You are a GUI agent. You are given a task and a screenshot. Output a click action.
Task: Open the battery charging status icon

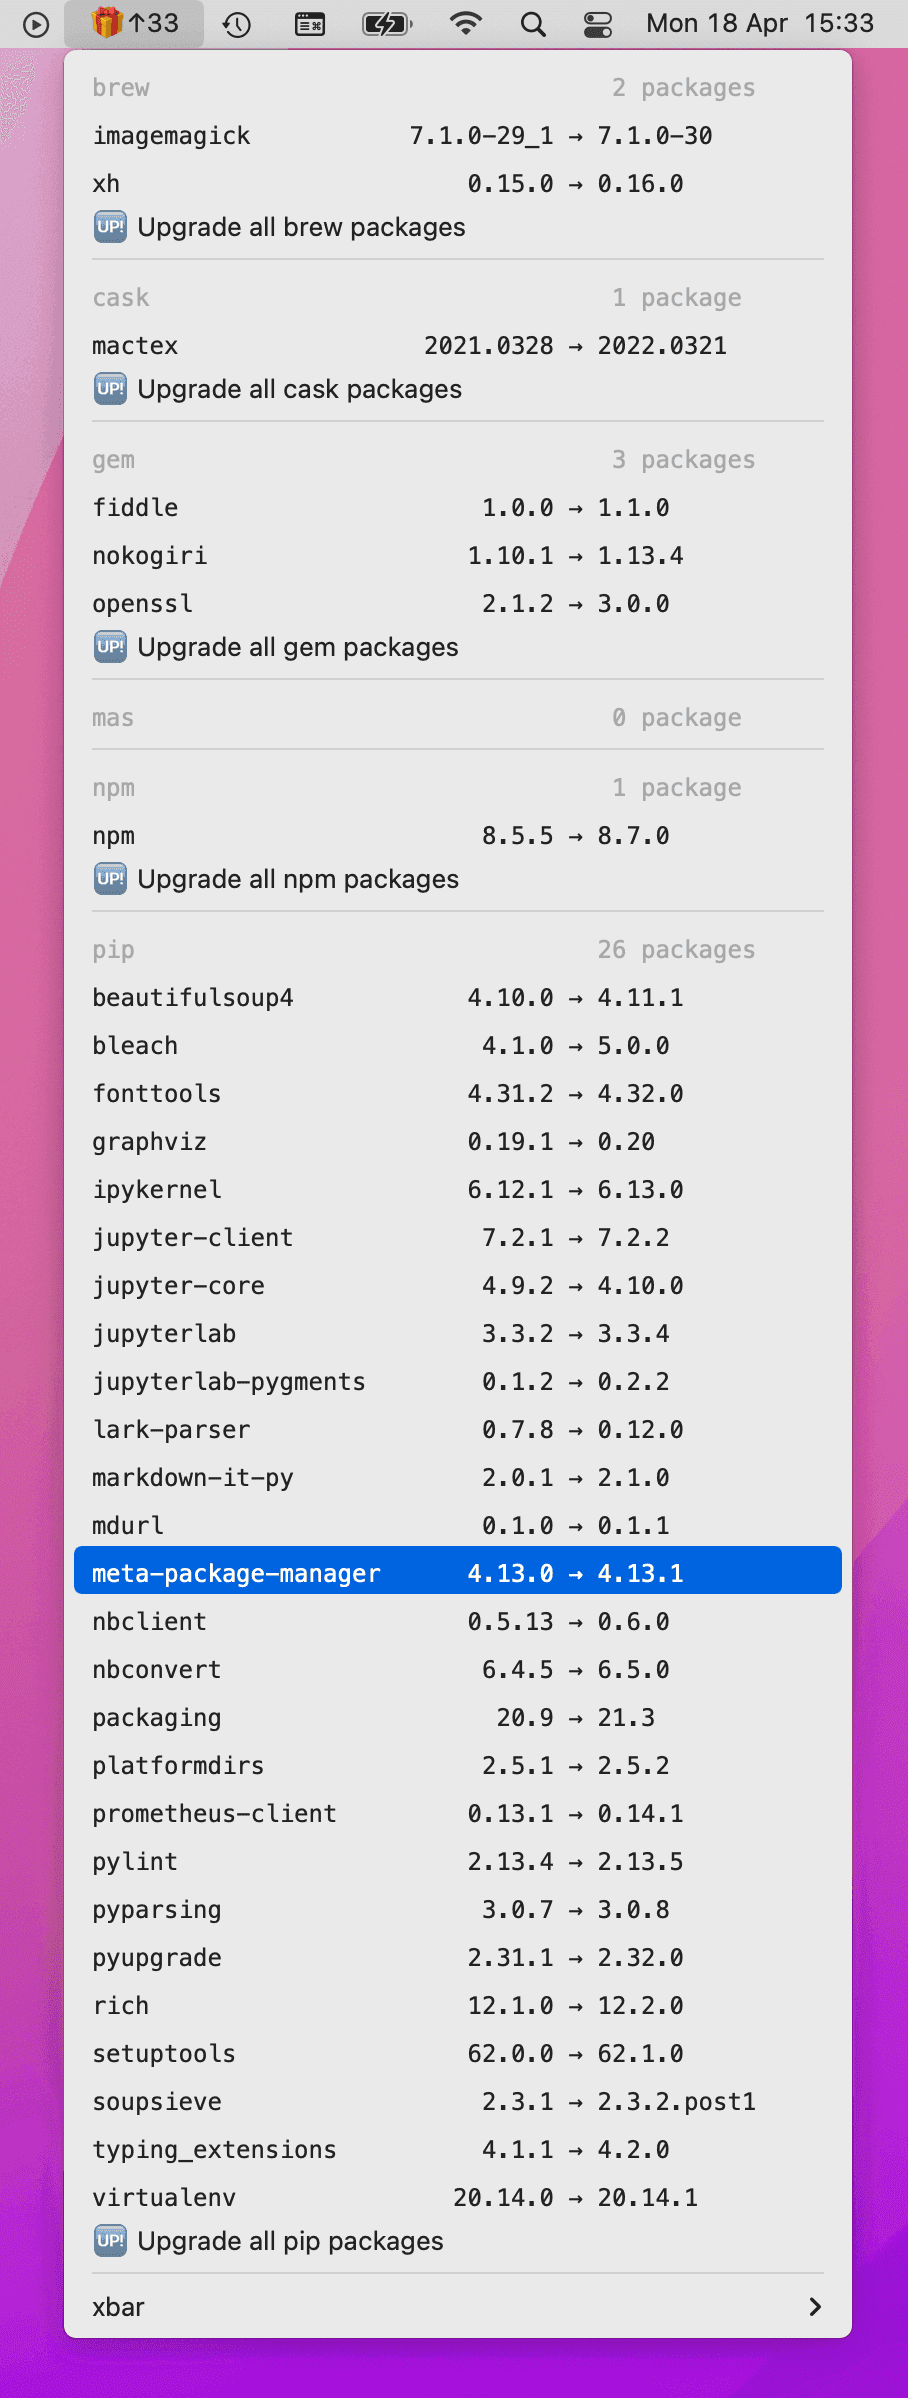(x=387, y=24)
